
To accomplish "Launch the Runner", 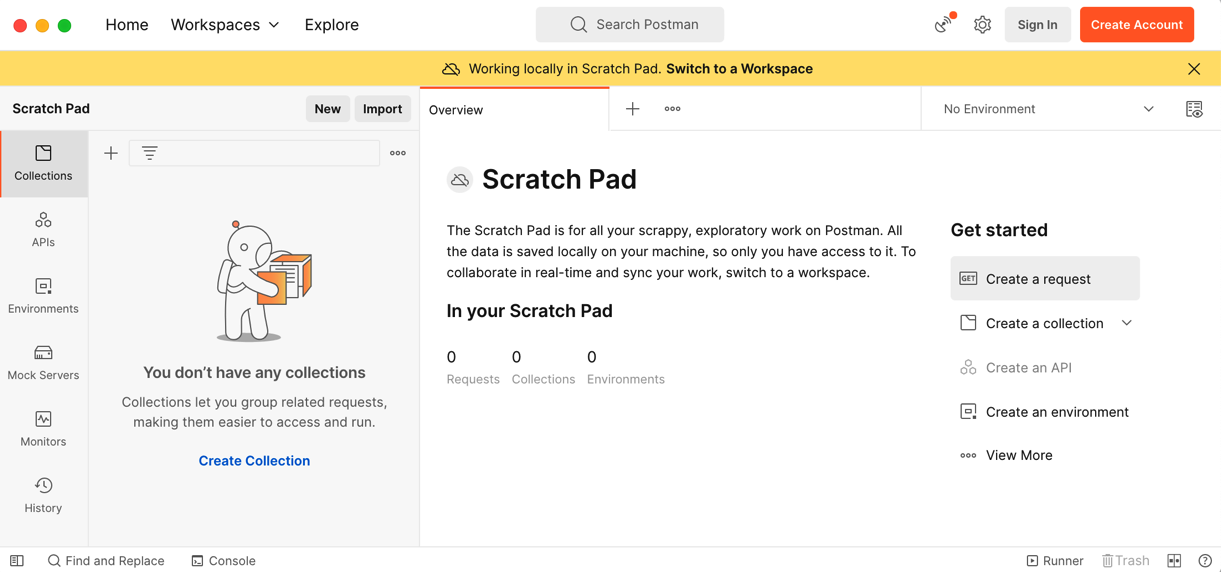I will (x=1055, y=561).
